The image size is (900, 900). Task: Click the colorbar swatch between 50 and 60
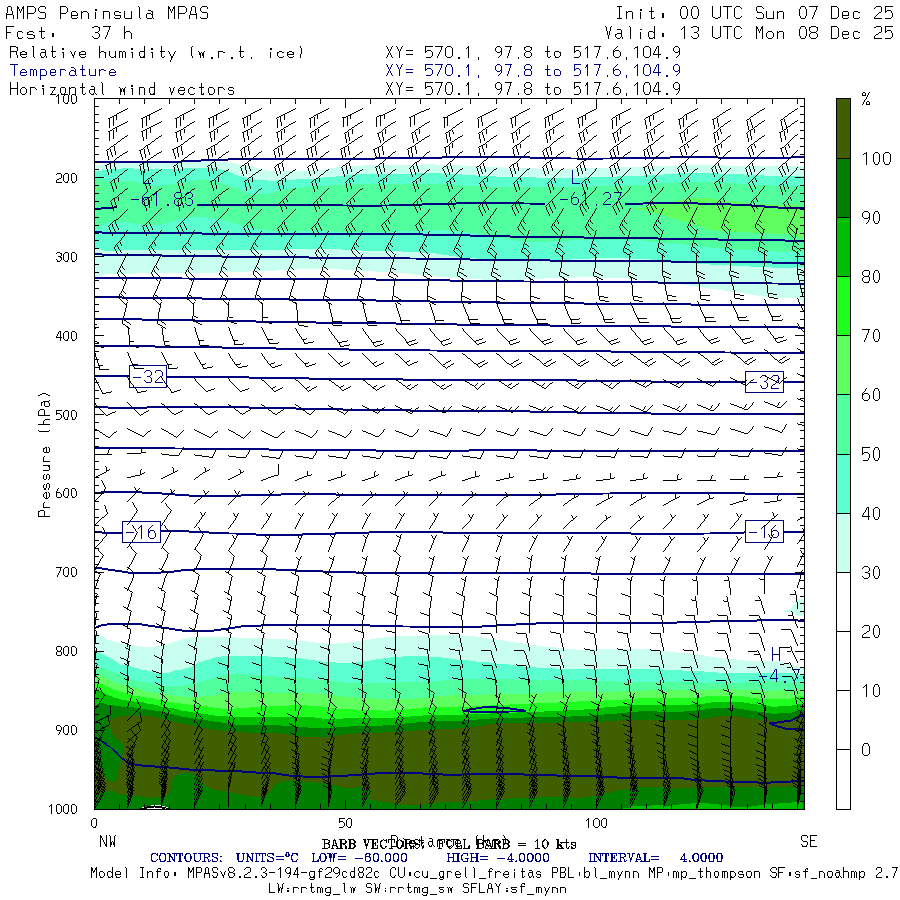pyautogui.click(x=843, y=425)
